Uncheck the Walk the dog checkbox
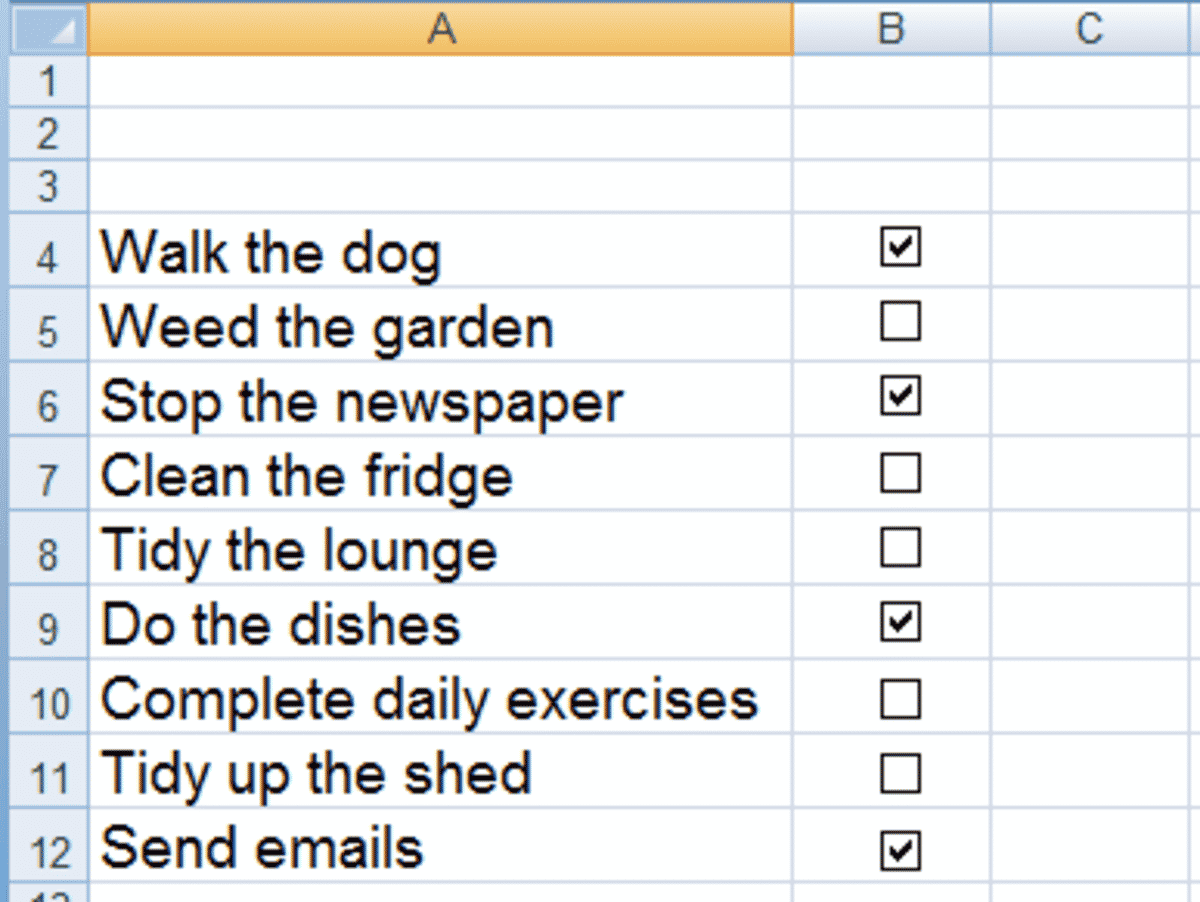 899,249
